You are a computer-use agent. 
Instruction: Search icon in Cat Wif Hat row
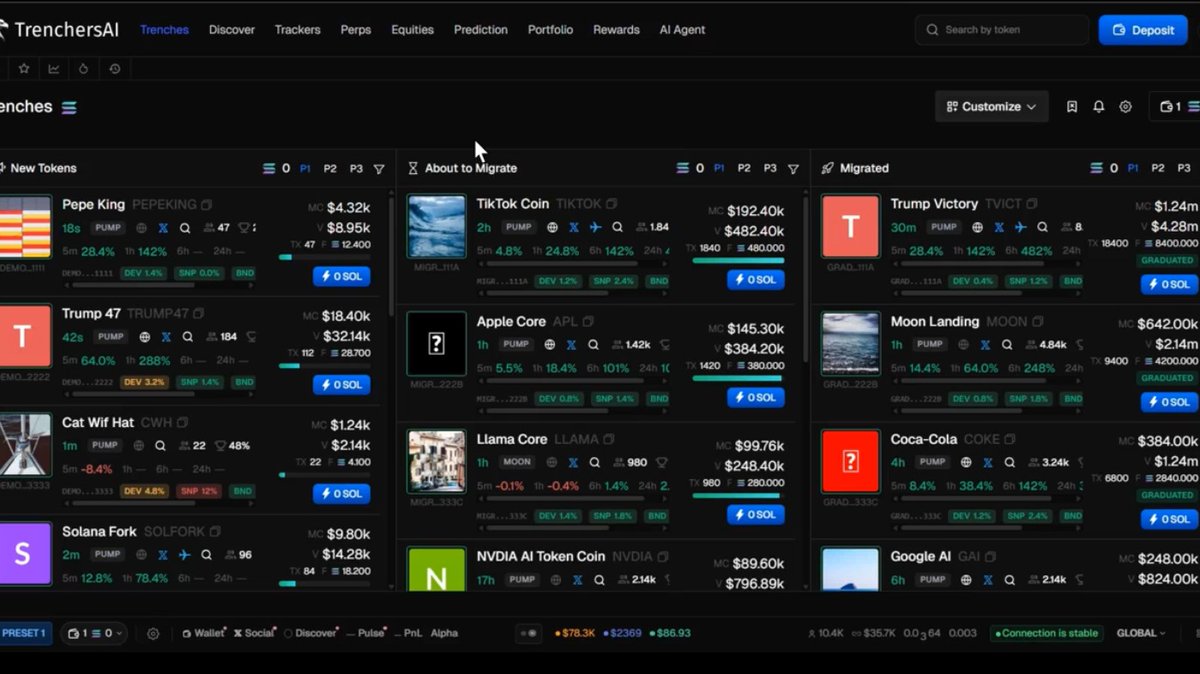160,446
